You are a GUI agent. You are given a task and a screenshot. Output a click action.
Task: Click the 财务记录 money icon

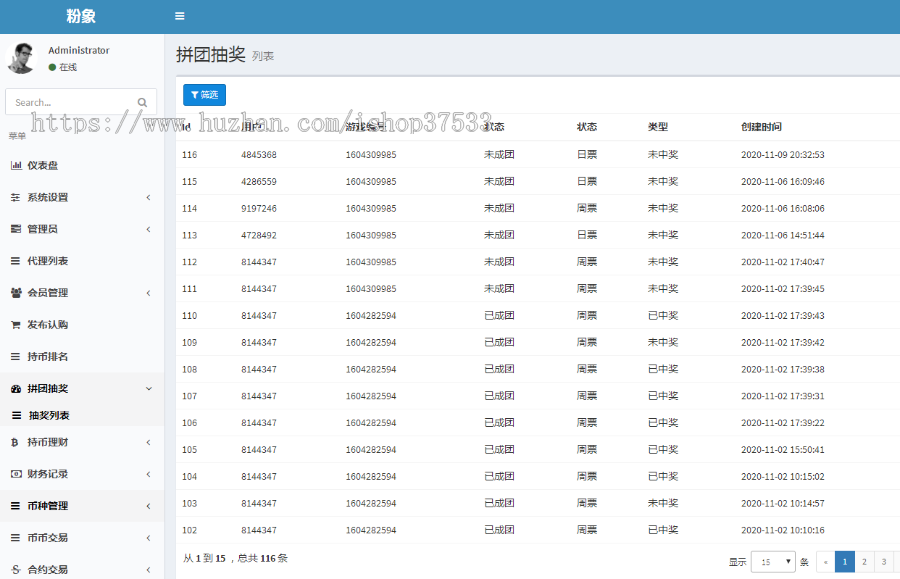(16, 474)
